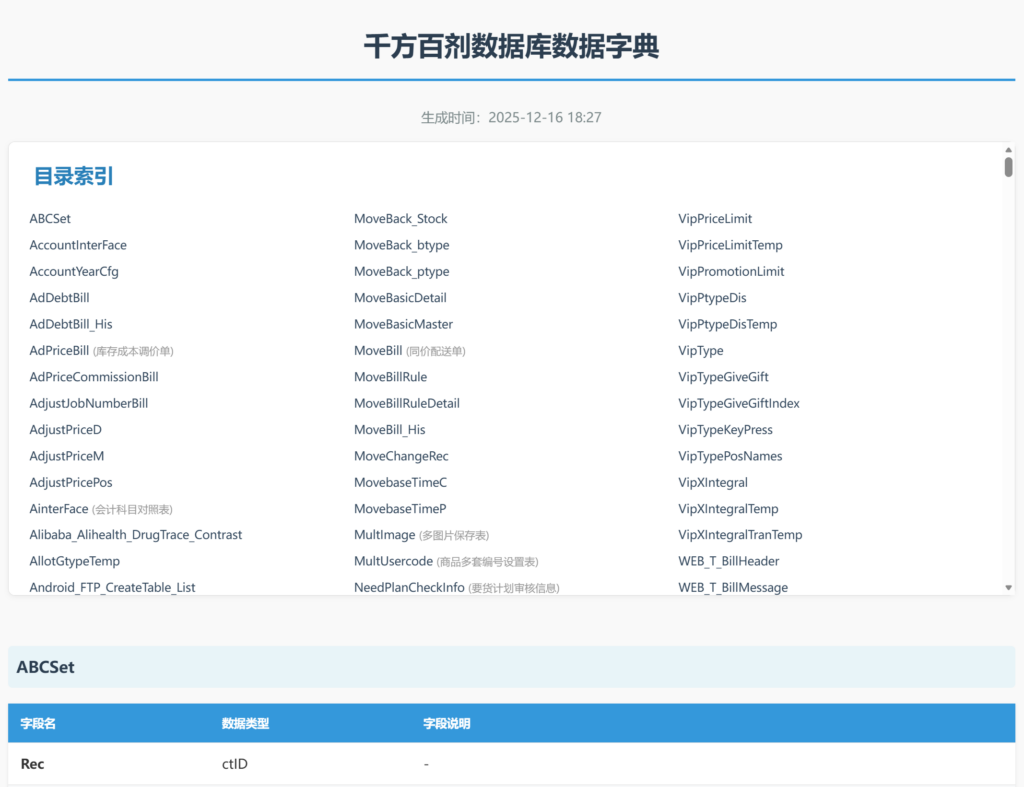Navigate to VipPriceLimit table
The height and width of the screenshot is (787, 1024).
[x=715, y=219]
